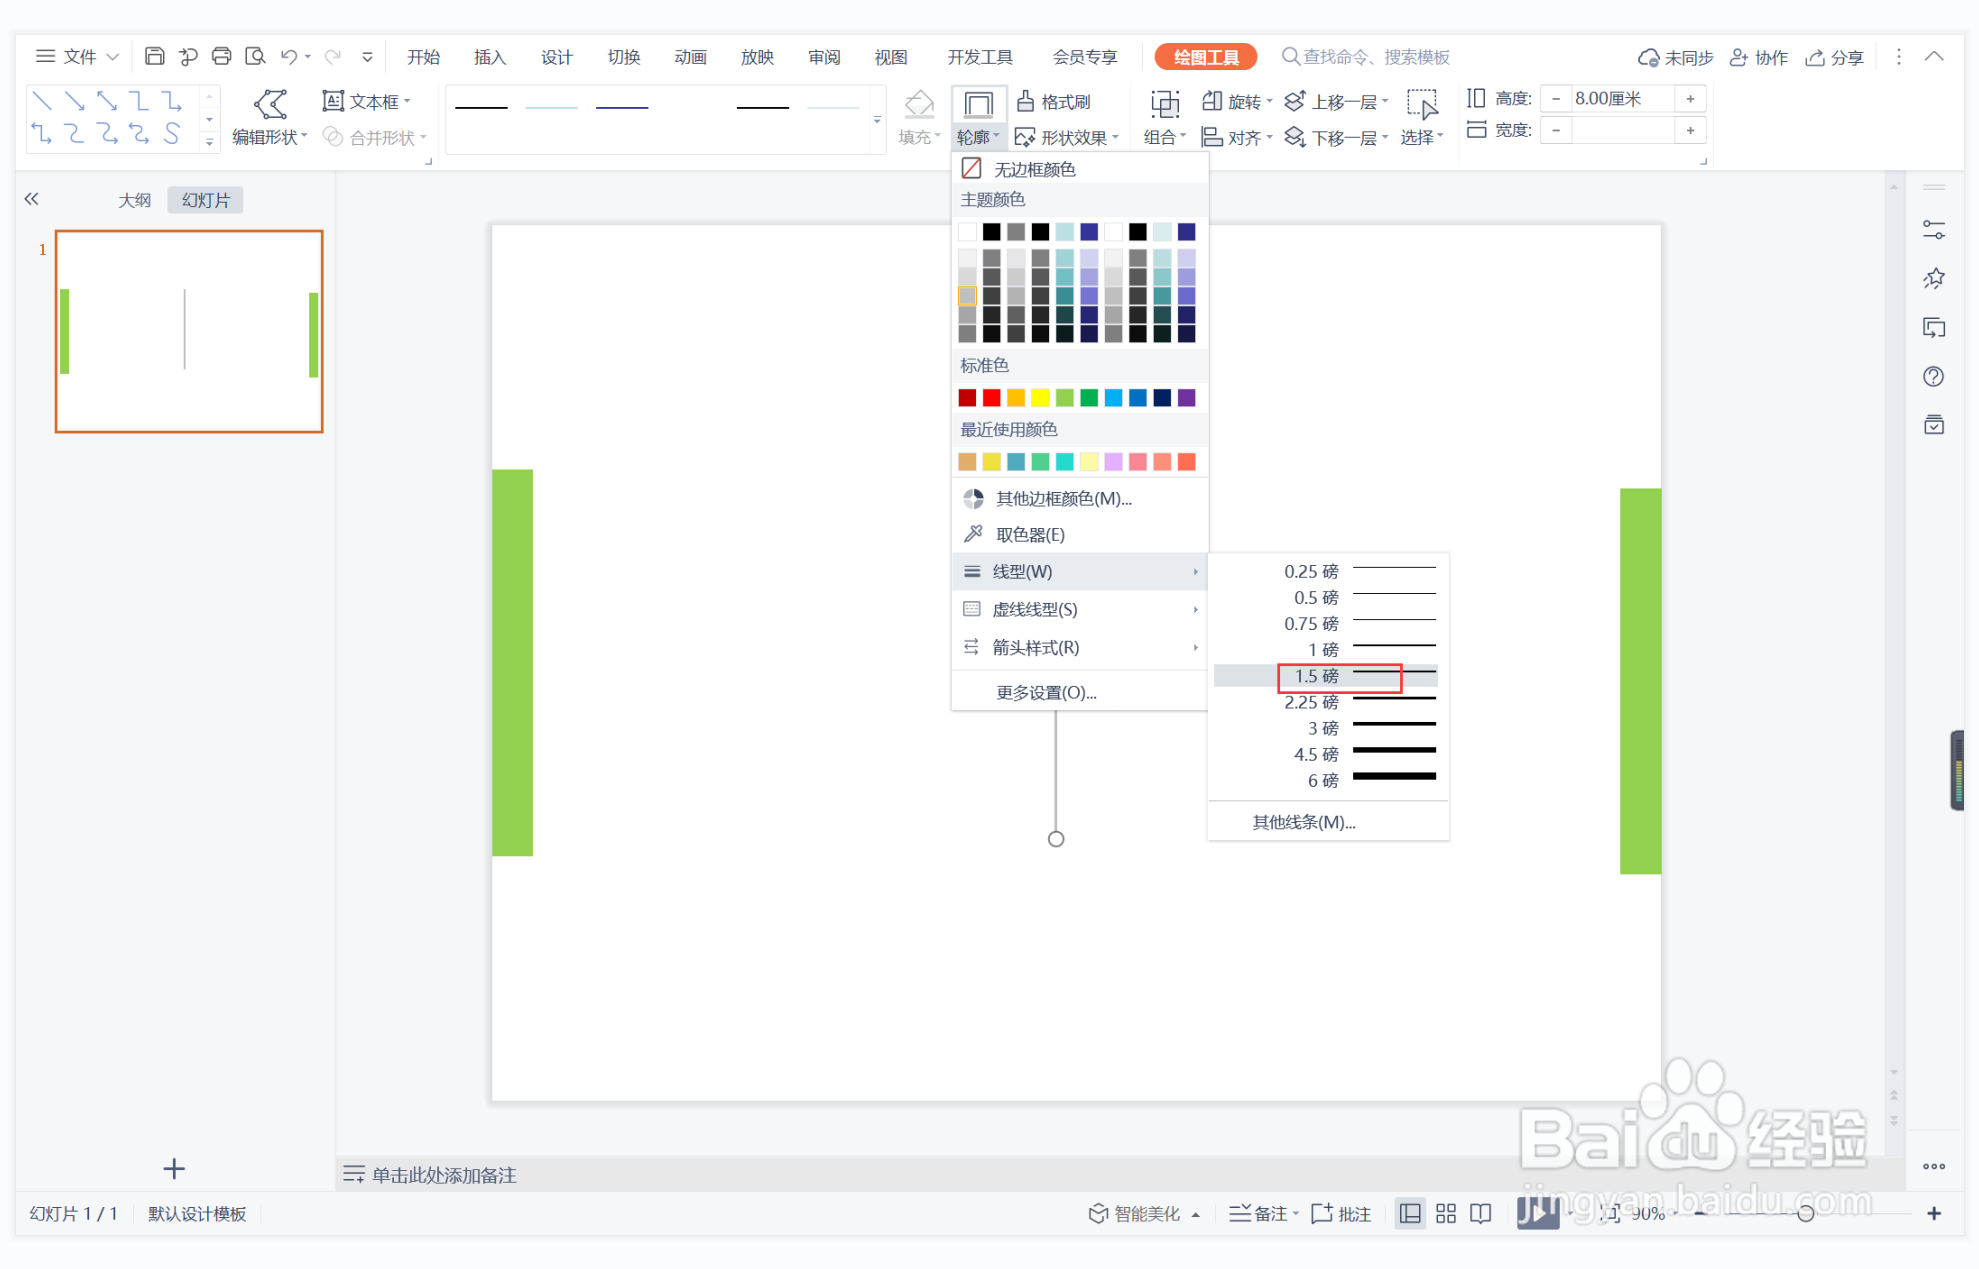Screen dimensions: 1979x1269
Task: Click the save icon in quick toolbar
Action: click(154, 57)
